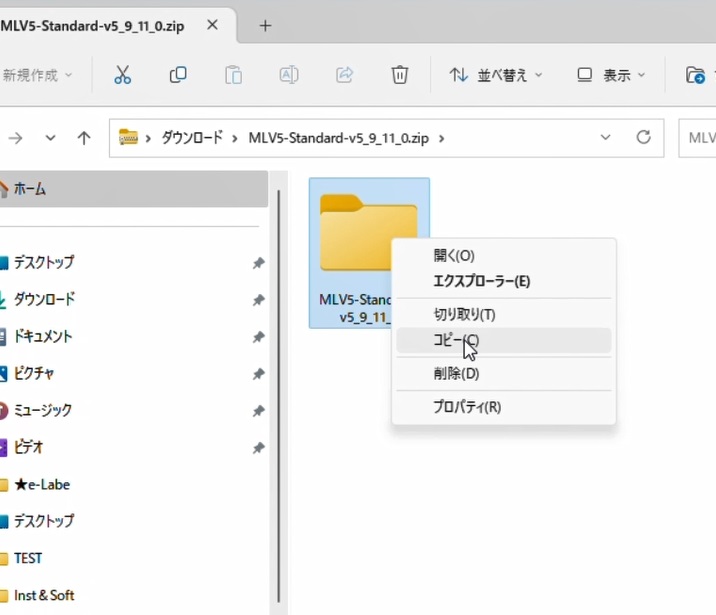Expand address bar history dropdown
The width and height of the screenshot is (716, 615).
pyautogui.click(x=605, y=137)
